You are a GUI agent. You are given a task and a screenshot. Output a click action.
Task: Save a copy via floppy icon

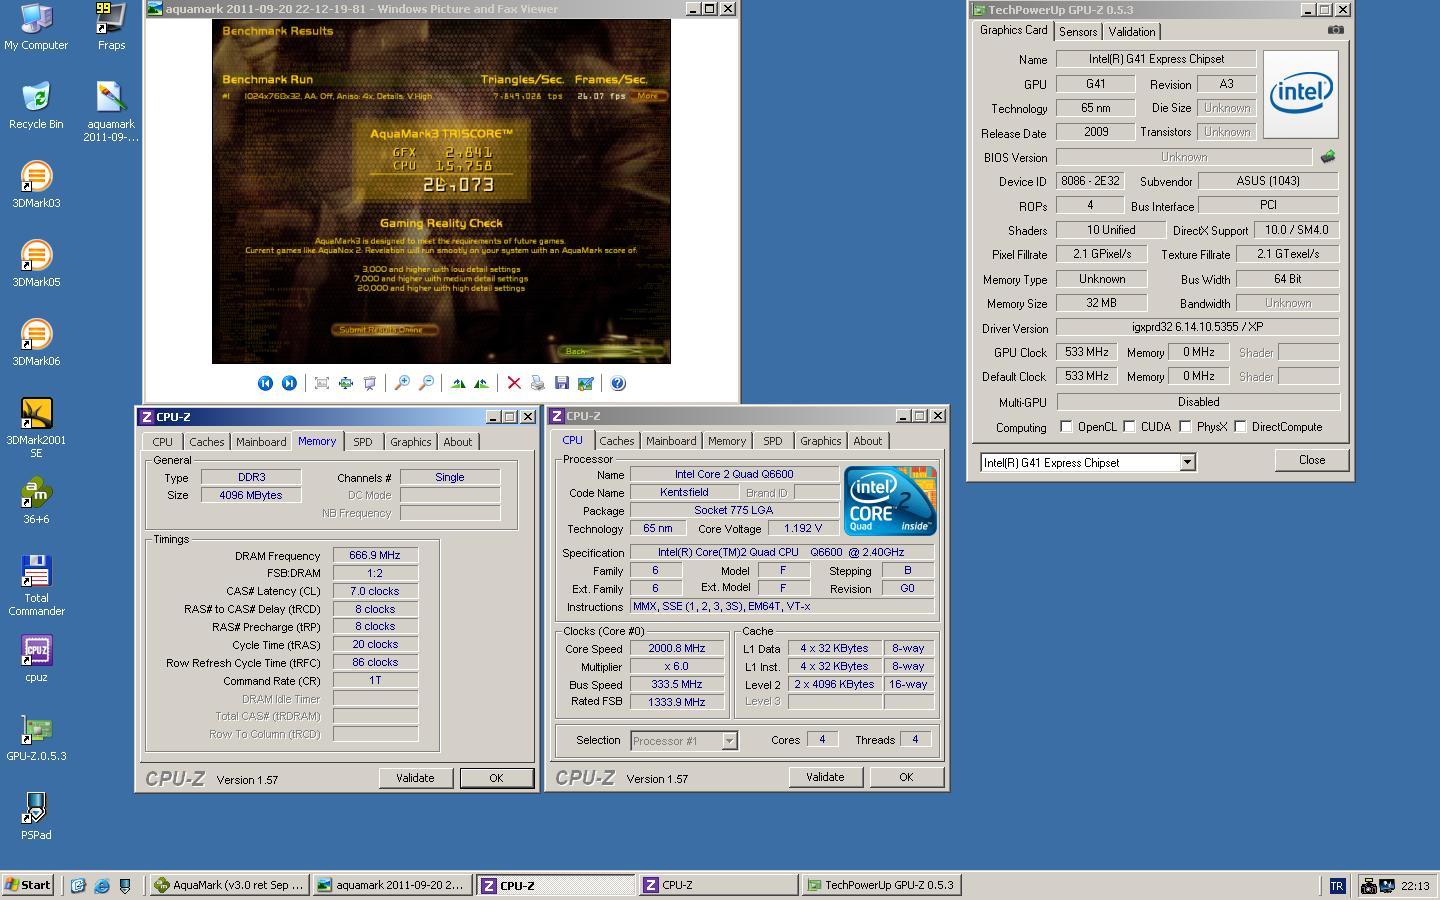[x=562, y=383]
